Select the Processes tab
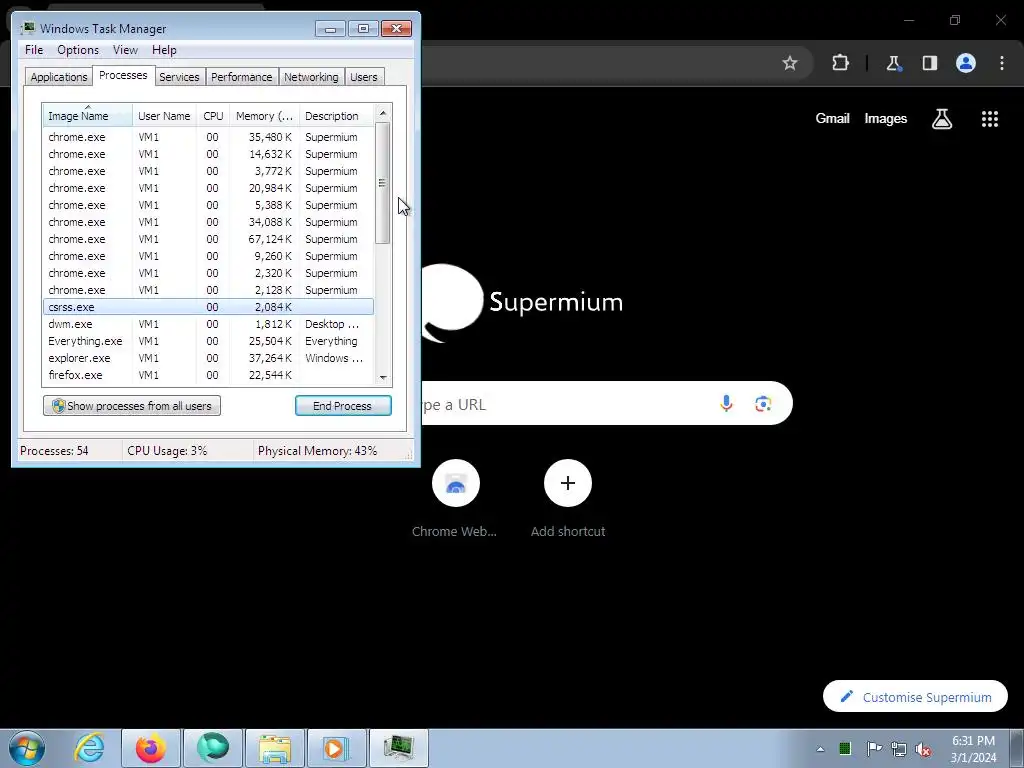This screenshot has height=768, width=1024. [x=123, y=75]
